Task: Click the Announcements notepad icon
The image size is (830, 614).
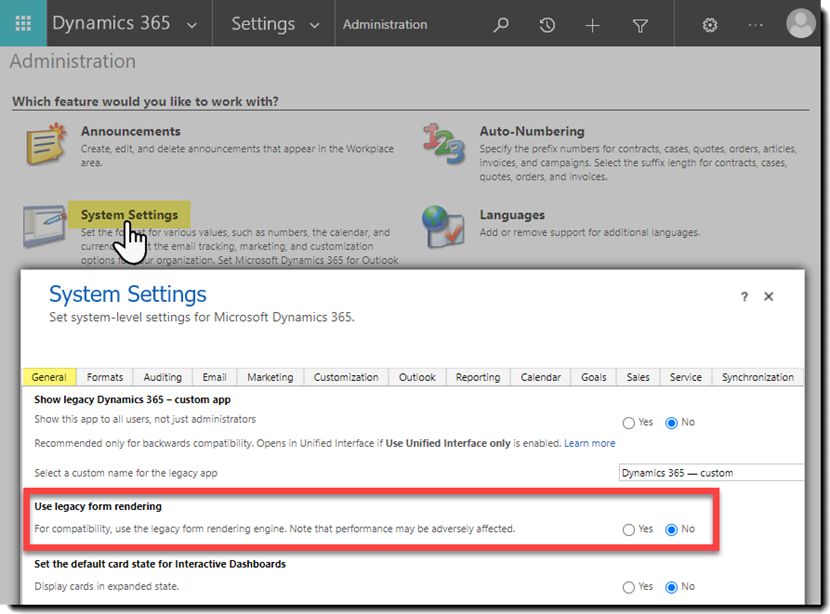Action: point(46,144)
